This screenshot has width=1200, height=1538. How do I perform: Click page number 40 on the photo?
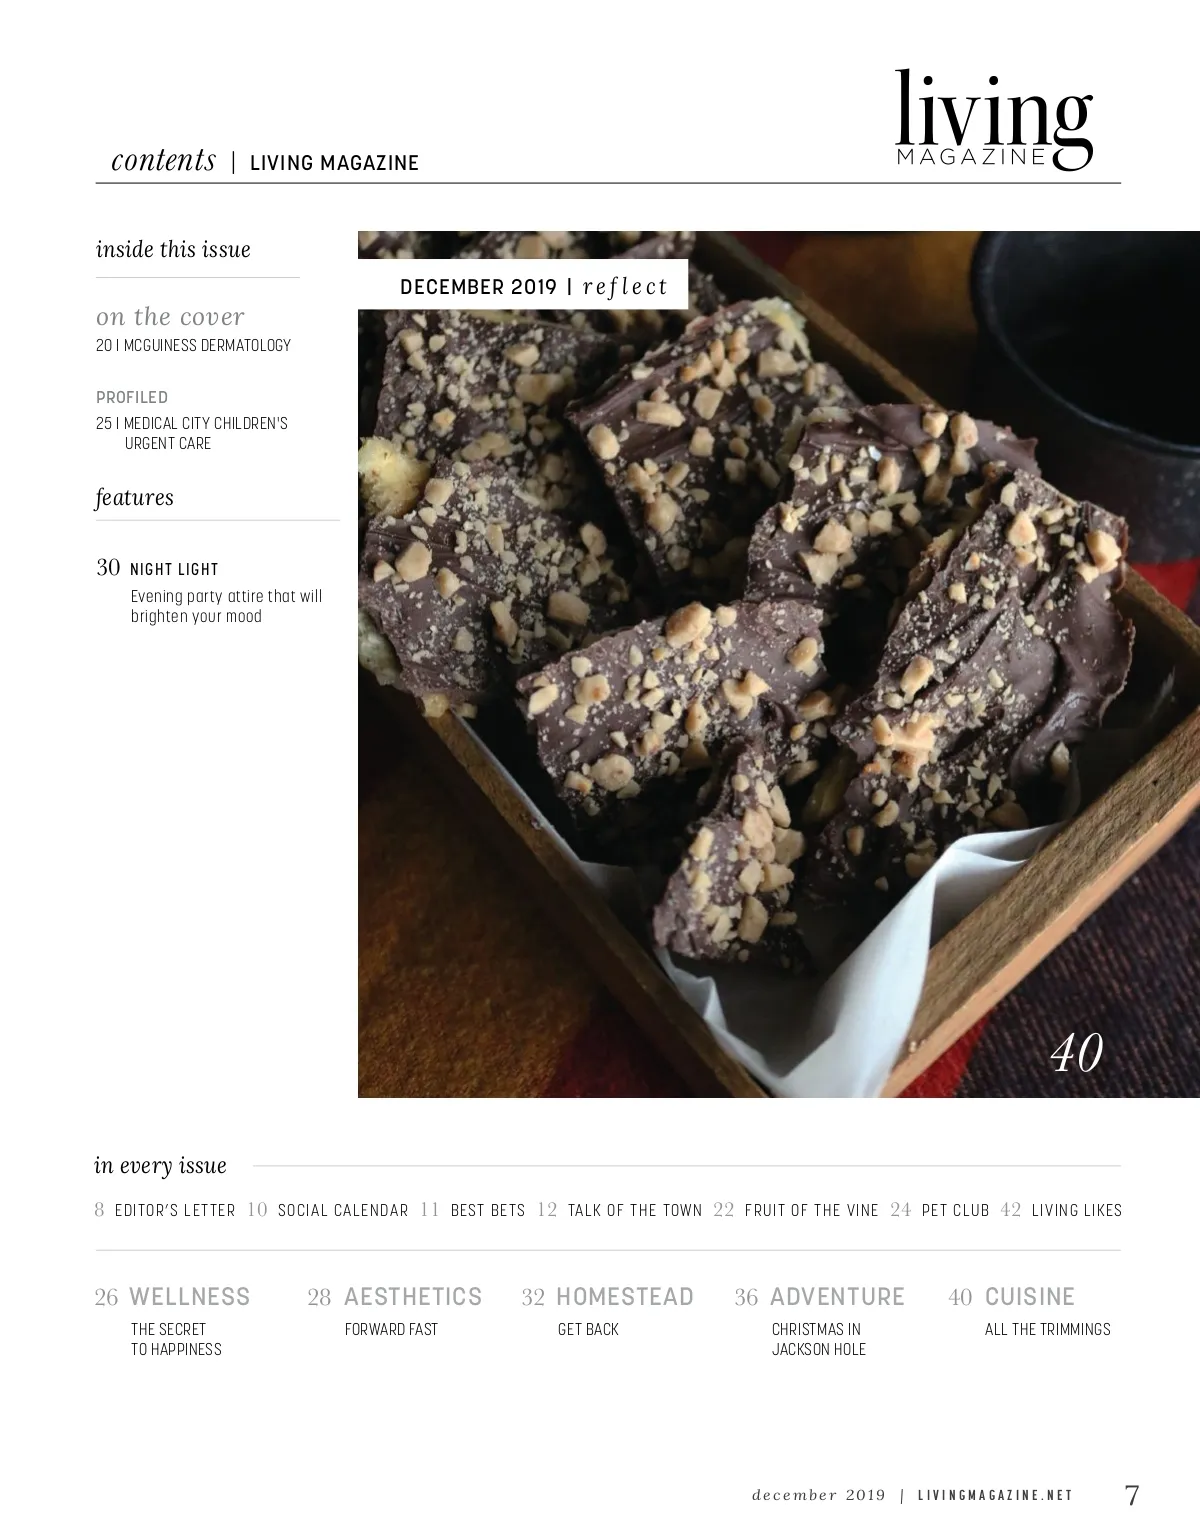1077,1053
